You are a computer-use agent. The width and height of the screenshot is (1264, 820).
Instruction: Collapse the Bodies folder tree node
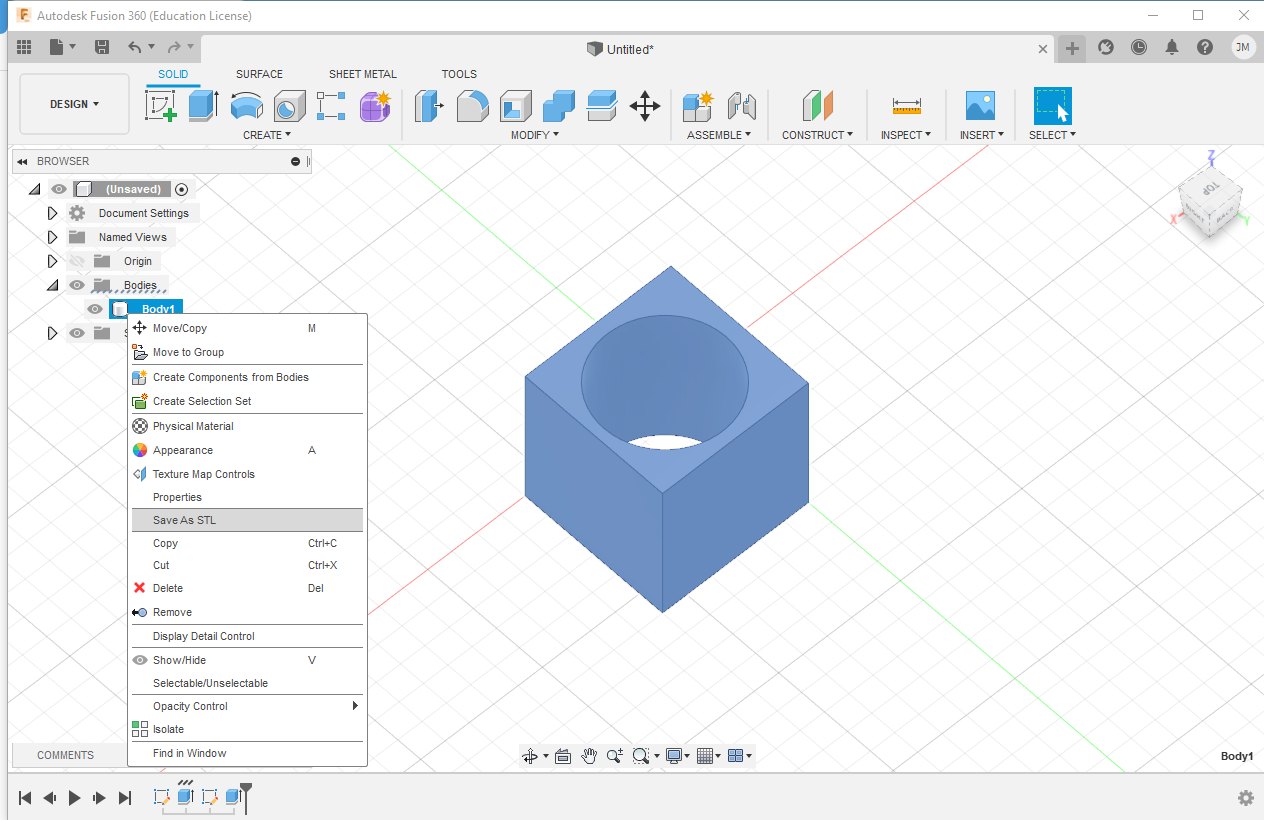pos(53,285)
